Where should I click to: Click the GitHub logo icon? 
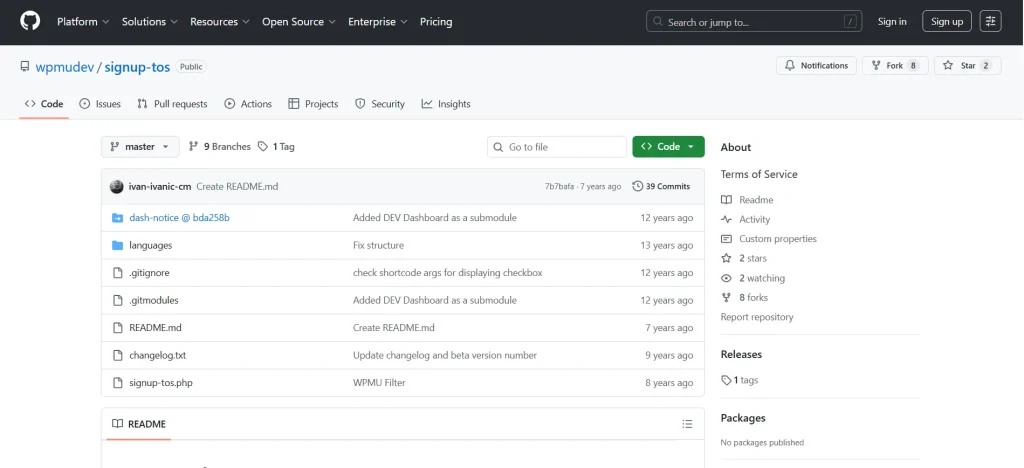click(x=30, y=21)
